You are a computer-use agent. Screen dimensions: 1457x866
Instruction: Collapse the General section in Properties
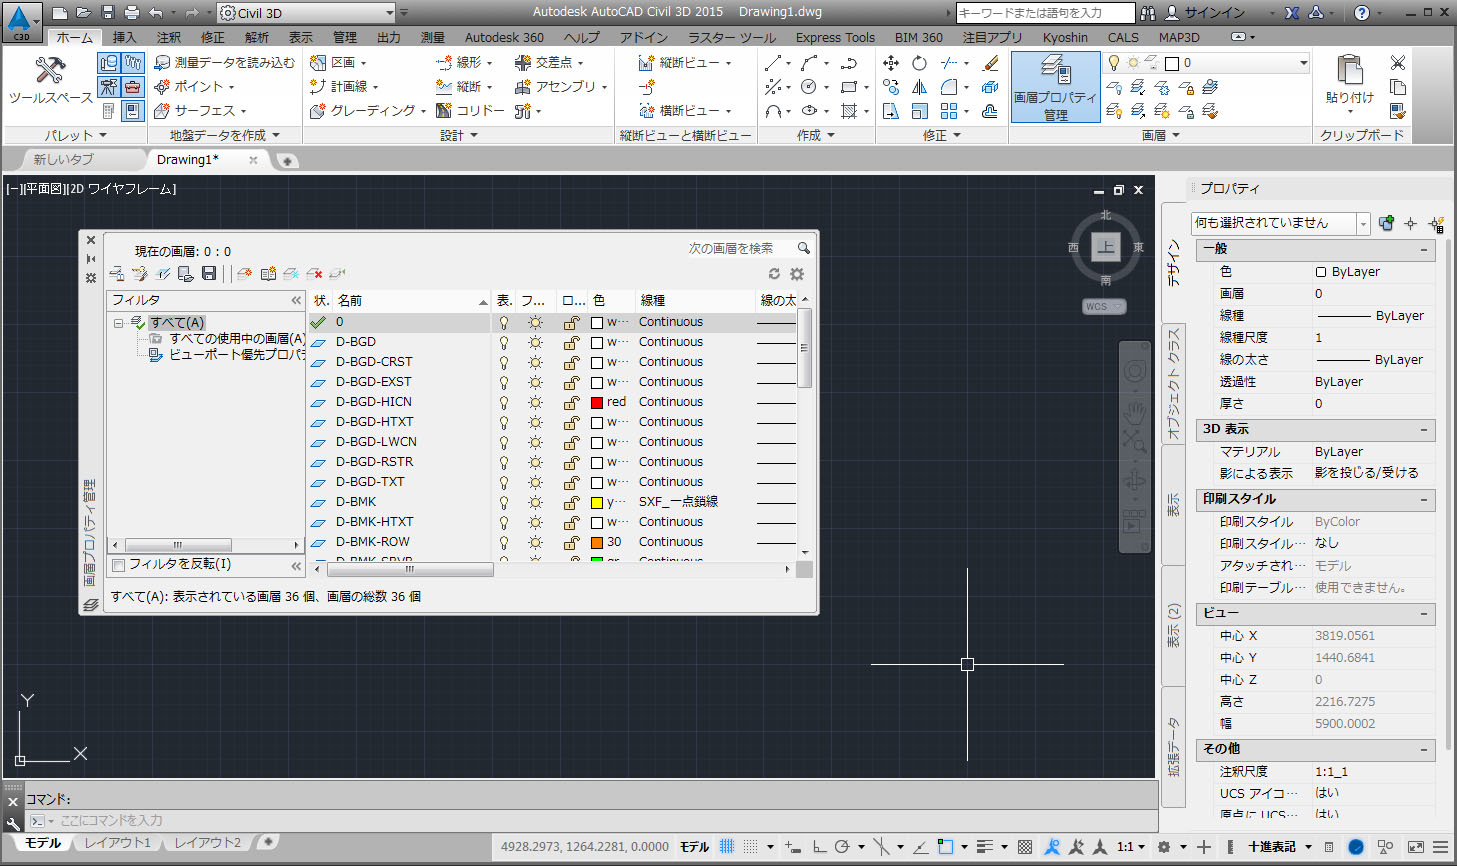tap(1424, 249)
